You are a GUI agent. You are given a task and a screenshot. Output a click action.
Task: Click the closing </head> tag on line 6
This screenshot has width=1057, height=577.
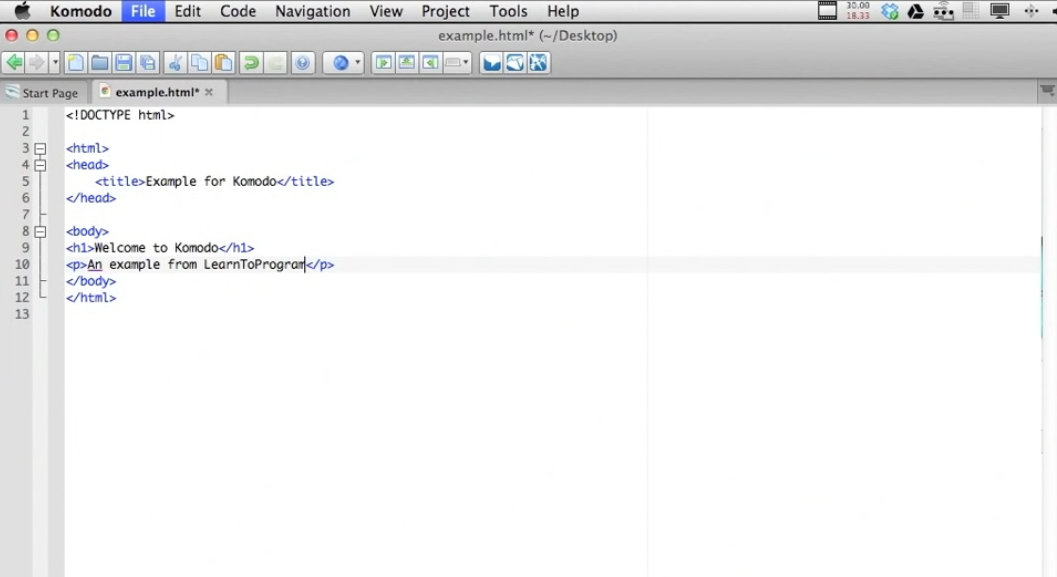91,198
